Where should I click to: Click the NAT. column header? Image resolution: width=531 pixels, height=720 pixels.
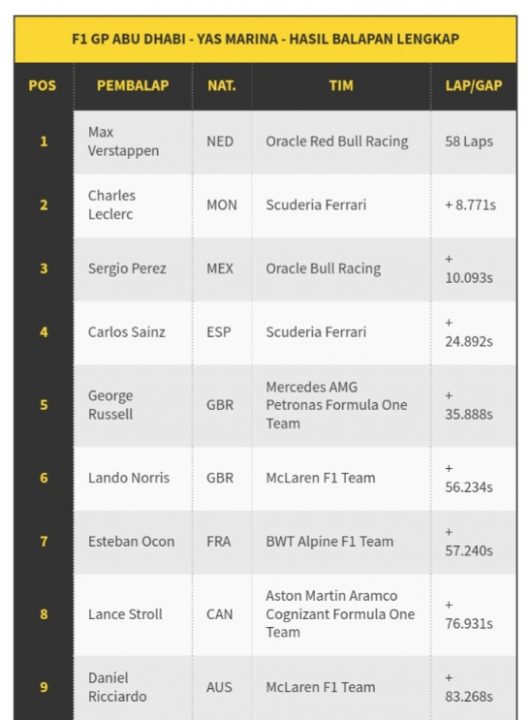(221, 85)
